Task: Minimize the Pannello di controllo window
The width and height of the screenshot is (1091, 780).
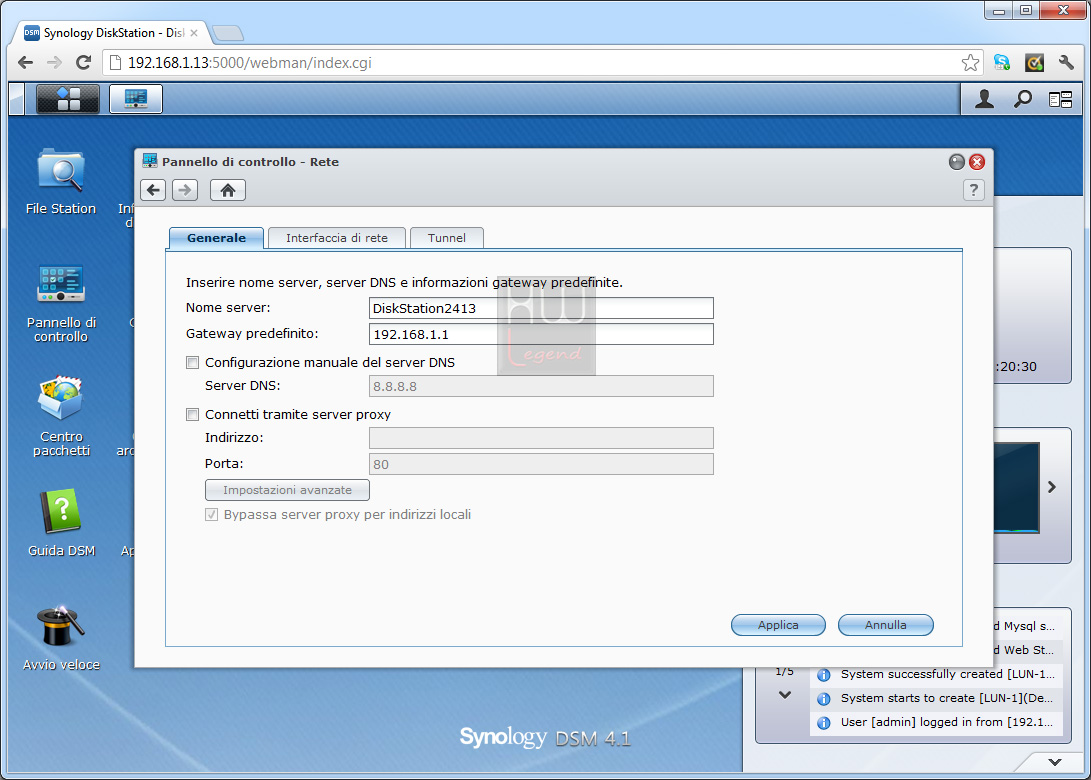Action: point(957,162)
